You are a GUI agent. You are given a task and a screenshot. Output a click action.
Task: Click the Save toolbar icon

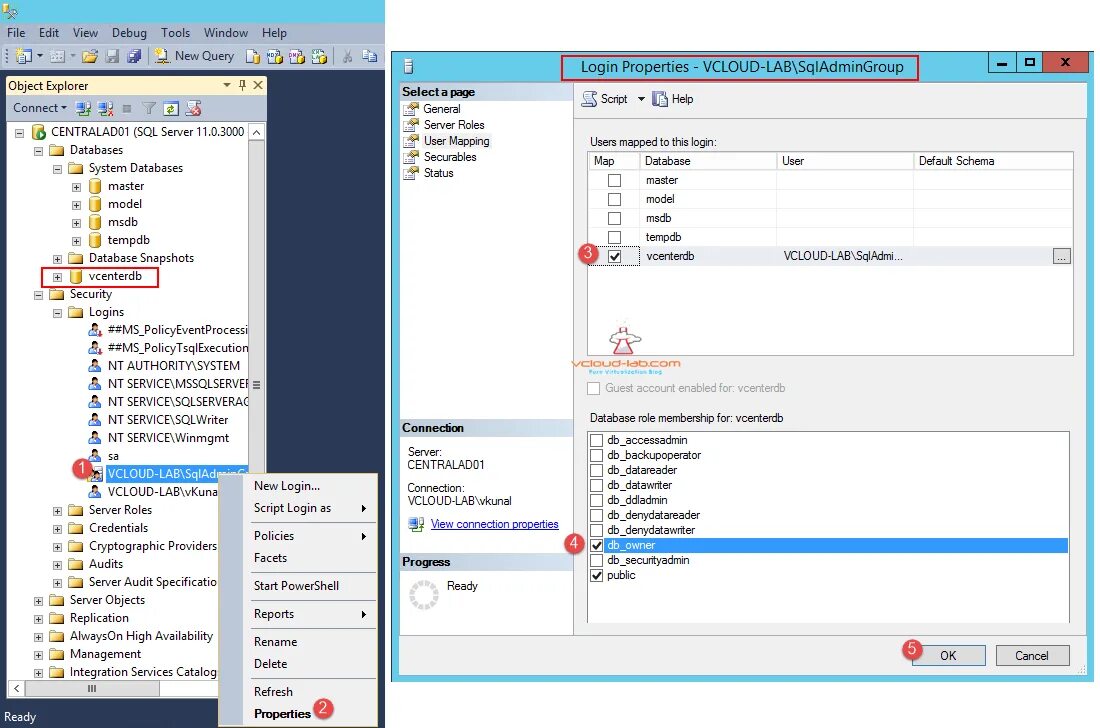pos(113,56)
